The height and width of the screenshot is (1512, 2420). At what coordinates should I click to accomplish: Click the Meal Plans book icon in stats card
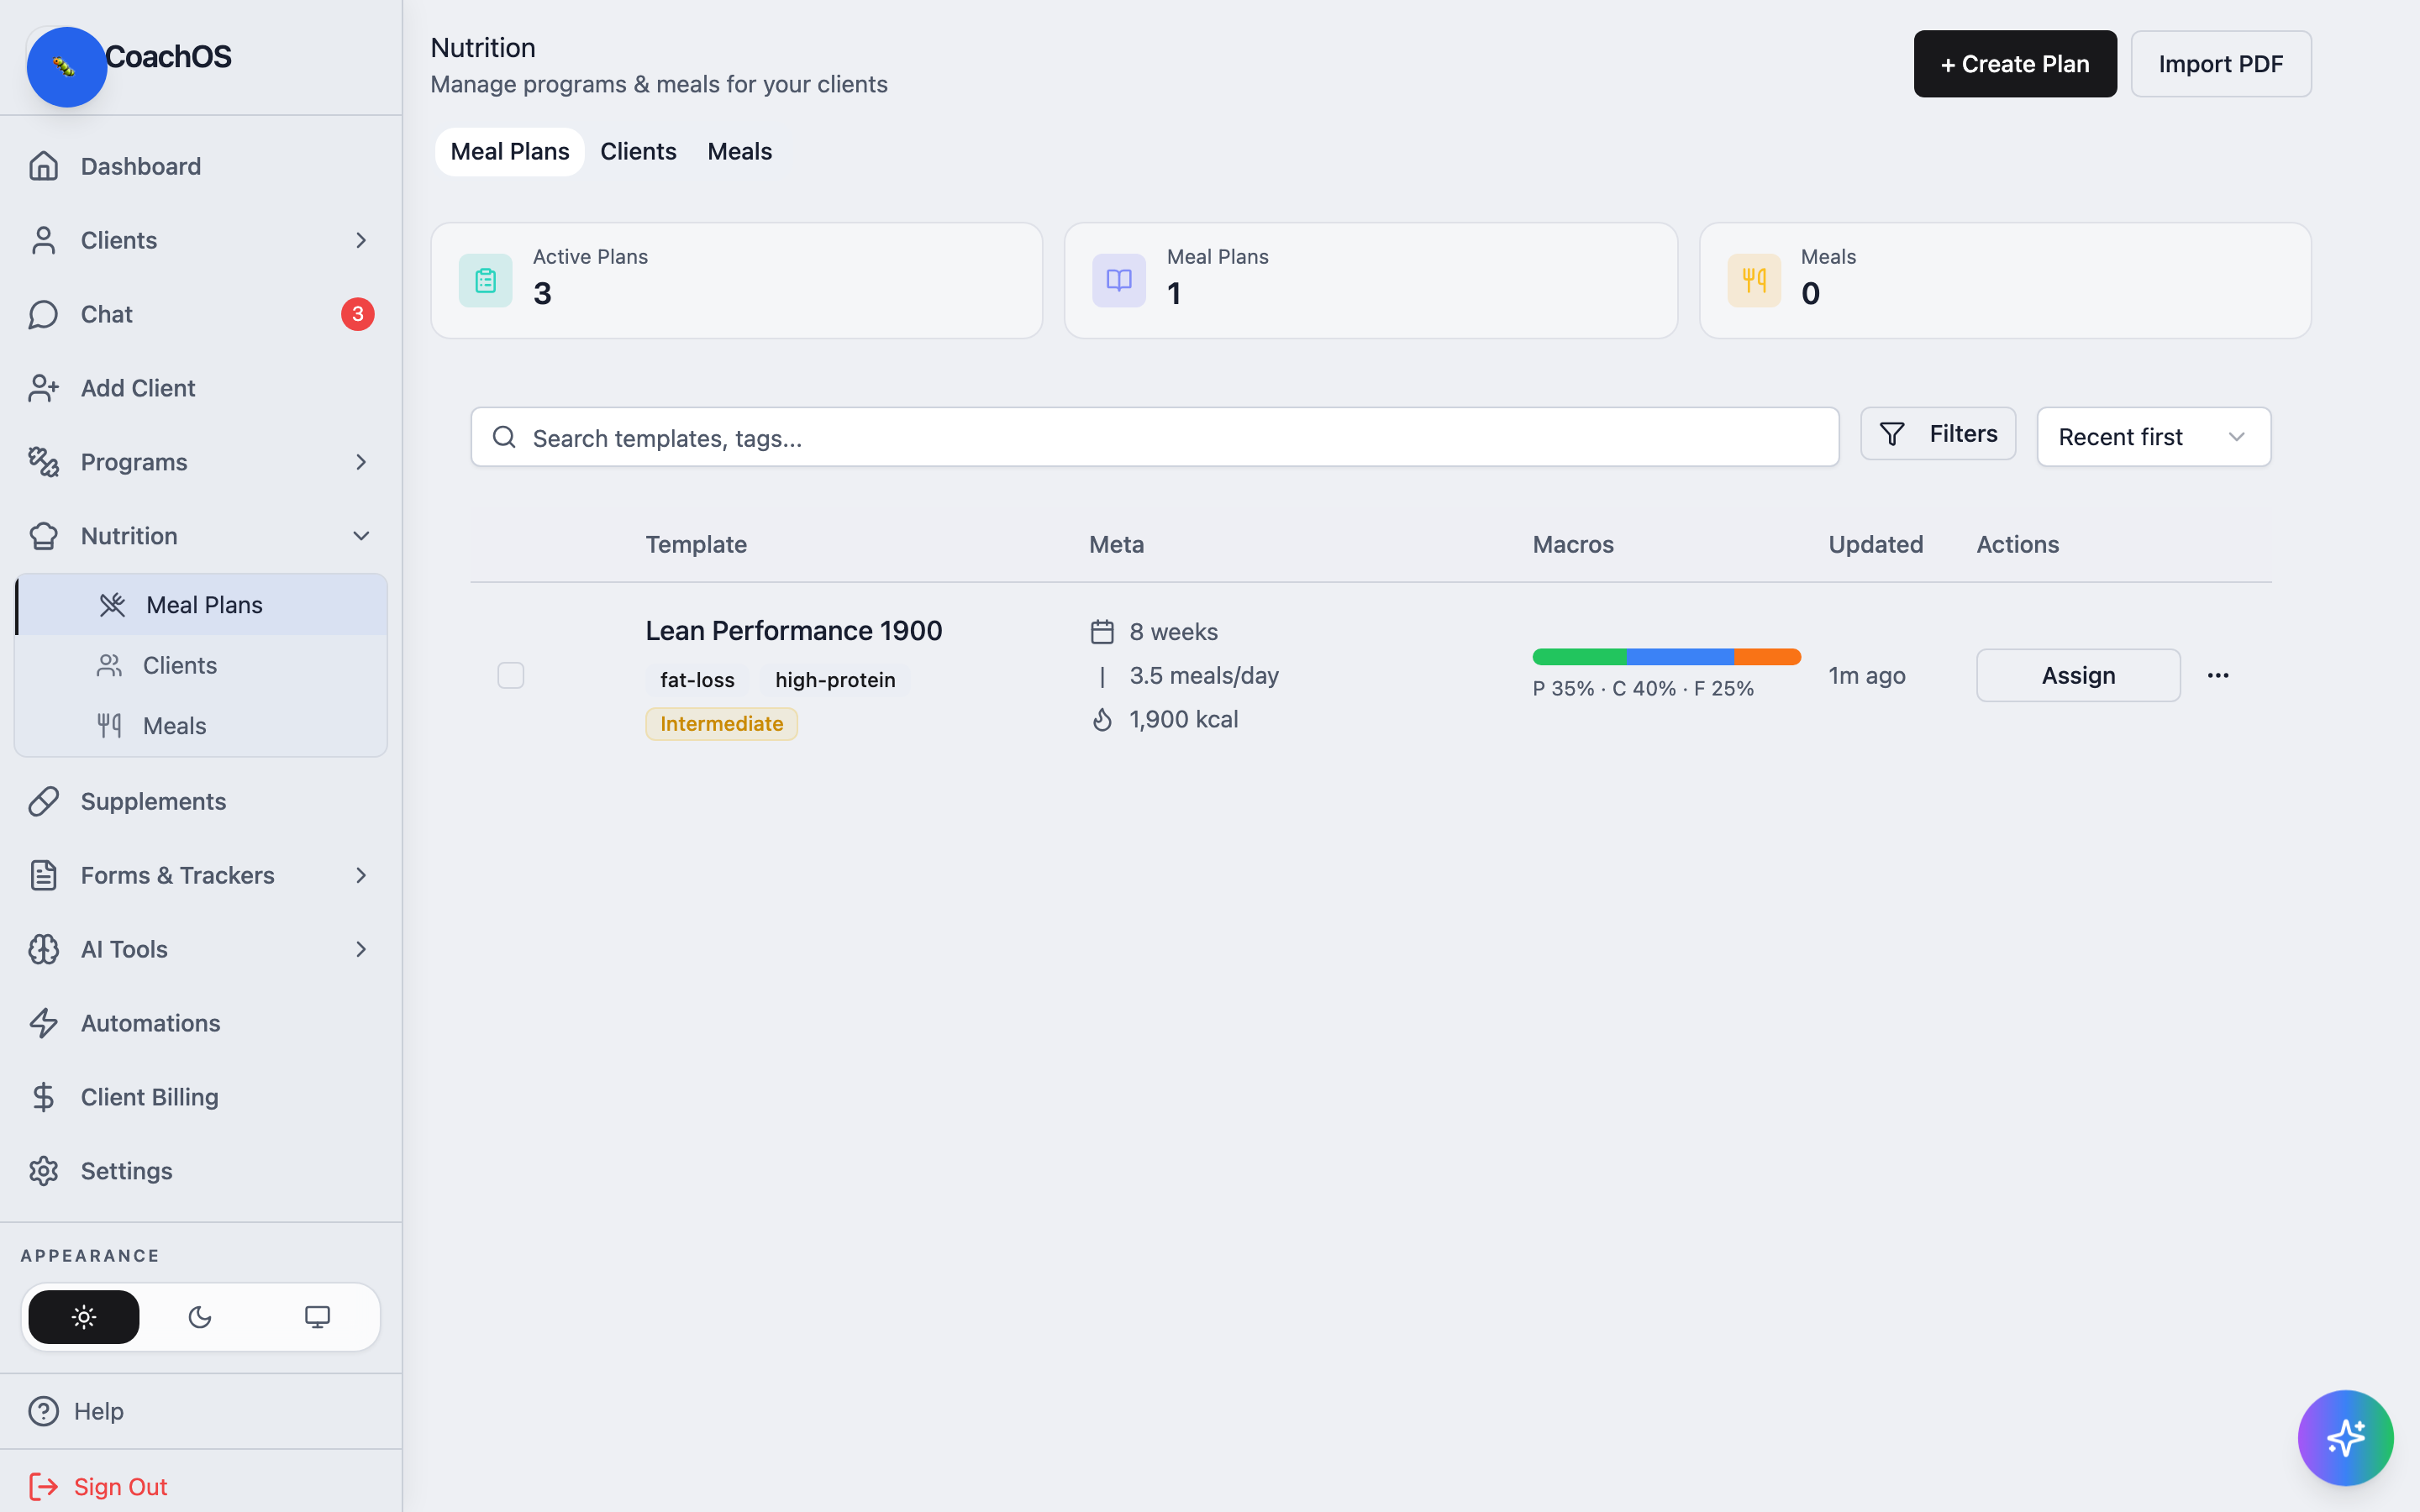coord(1119,280)
